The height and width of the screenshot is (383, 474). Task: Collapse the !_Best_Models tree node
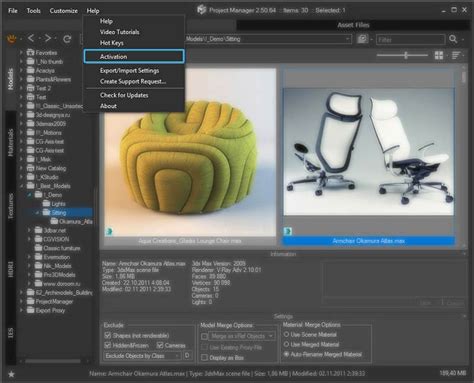[x=21, y=186]
